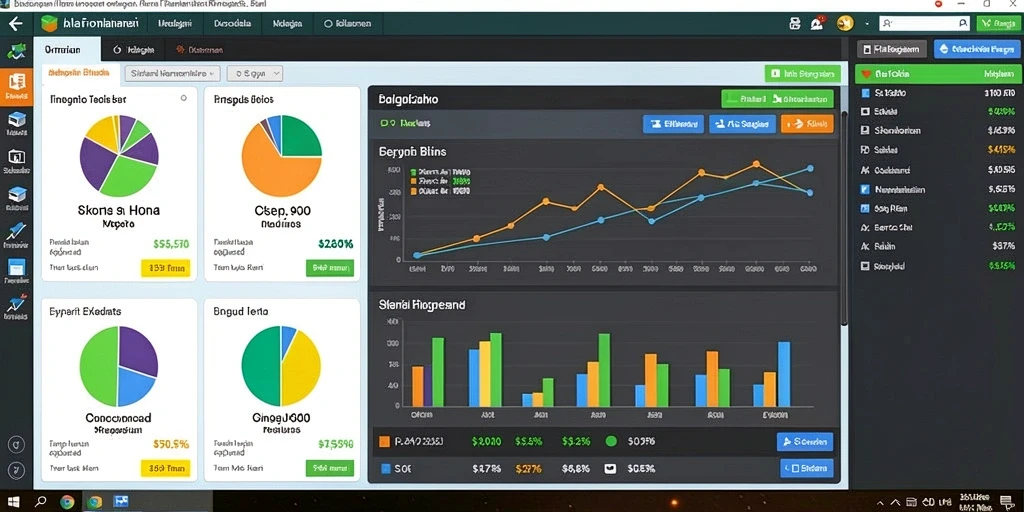The height and width of the screenshot is (512, 1024).
Task: Select top menu item with circle icon
Action: [348, 24]
